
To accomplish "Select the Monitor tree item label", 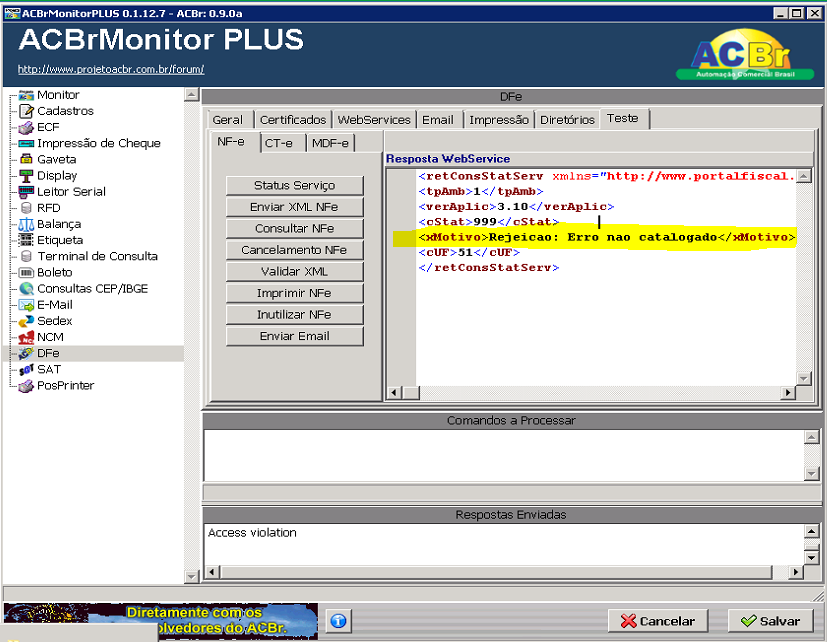I will pyautogui.click(x=58, y=95).
